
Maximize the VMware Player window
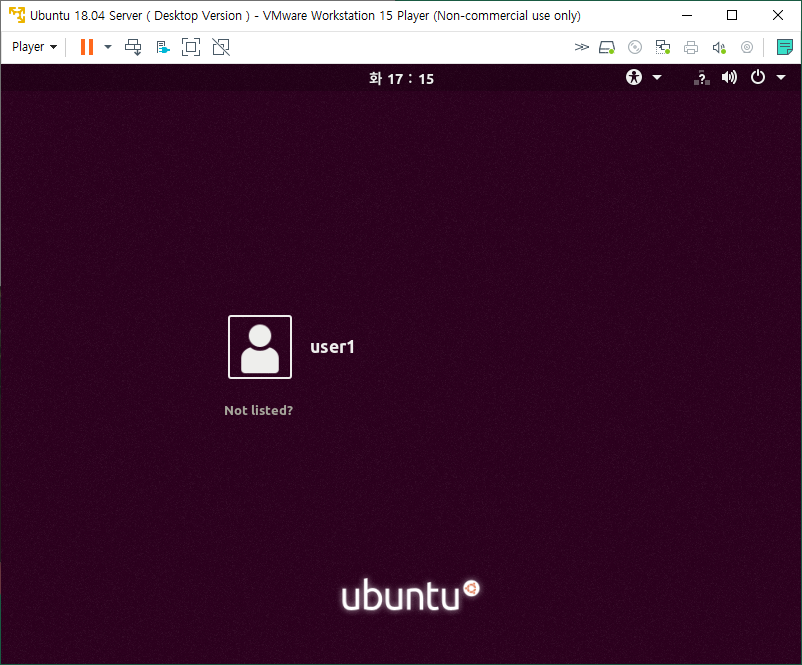732,15
